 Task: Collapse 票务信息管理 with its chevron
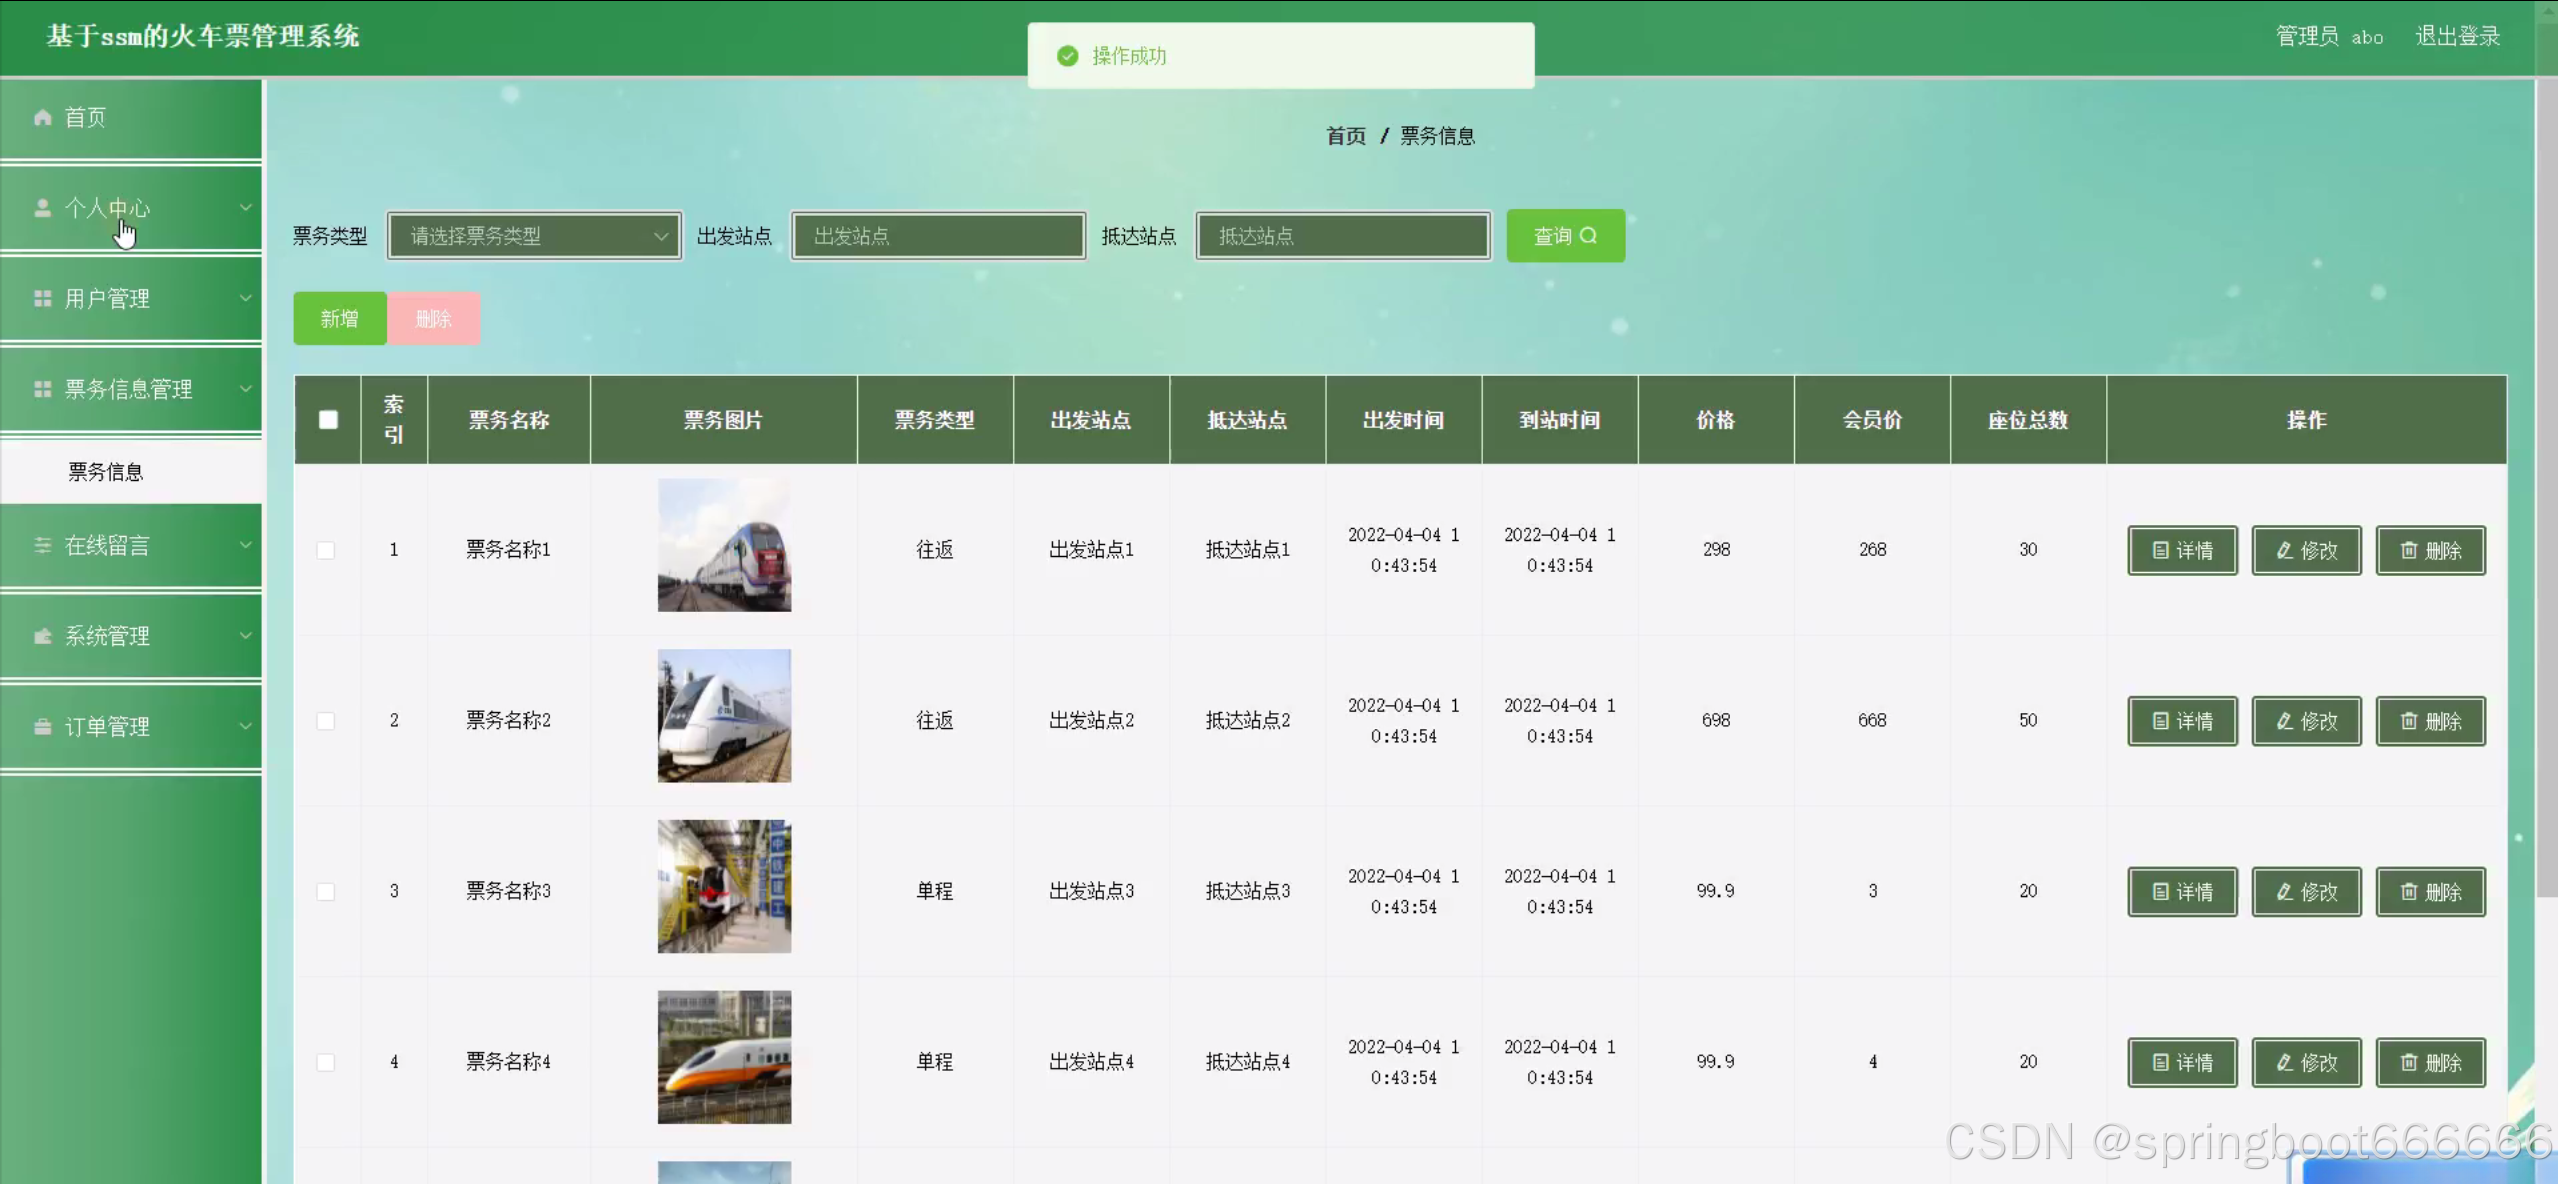coord(245,389)
